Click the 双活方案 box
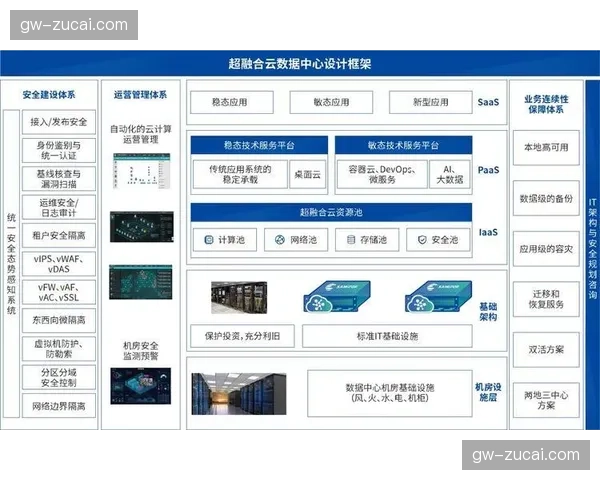Image resolution: width=600 pixels, height=480 pixels. pos(546,350)
